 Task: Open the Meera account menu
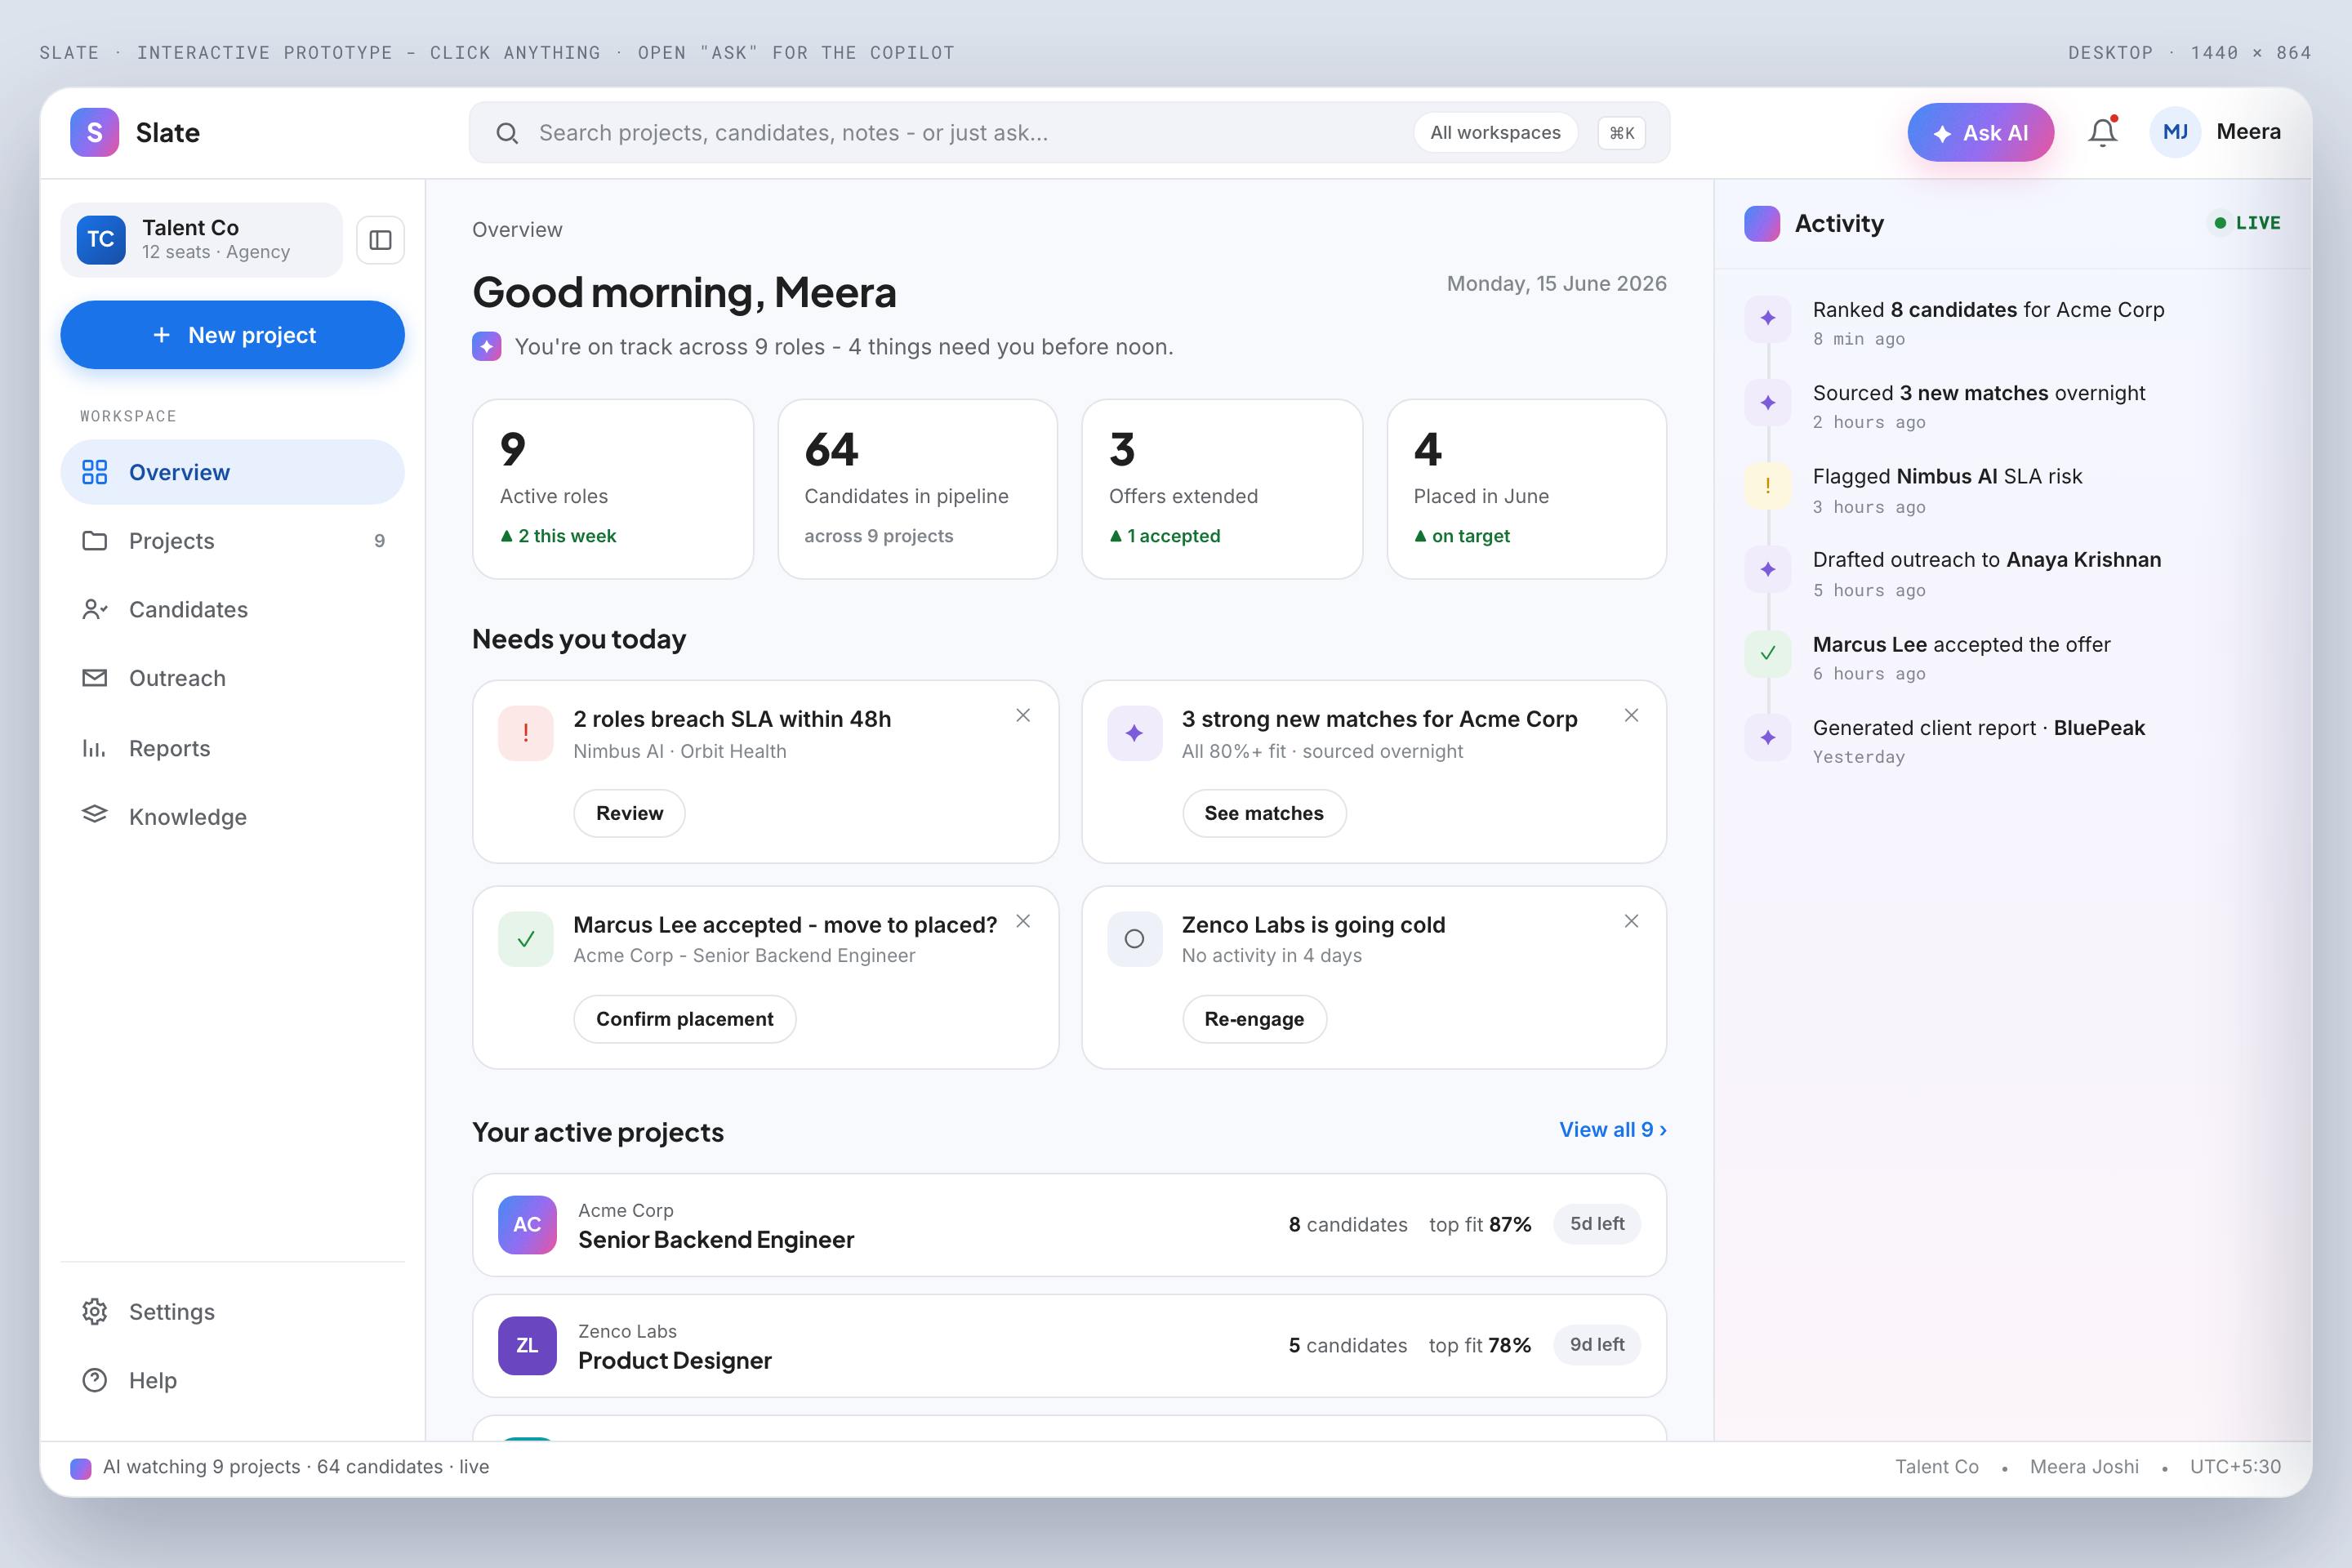[x=2215, y=132]
